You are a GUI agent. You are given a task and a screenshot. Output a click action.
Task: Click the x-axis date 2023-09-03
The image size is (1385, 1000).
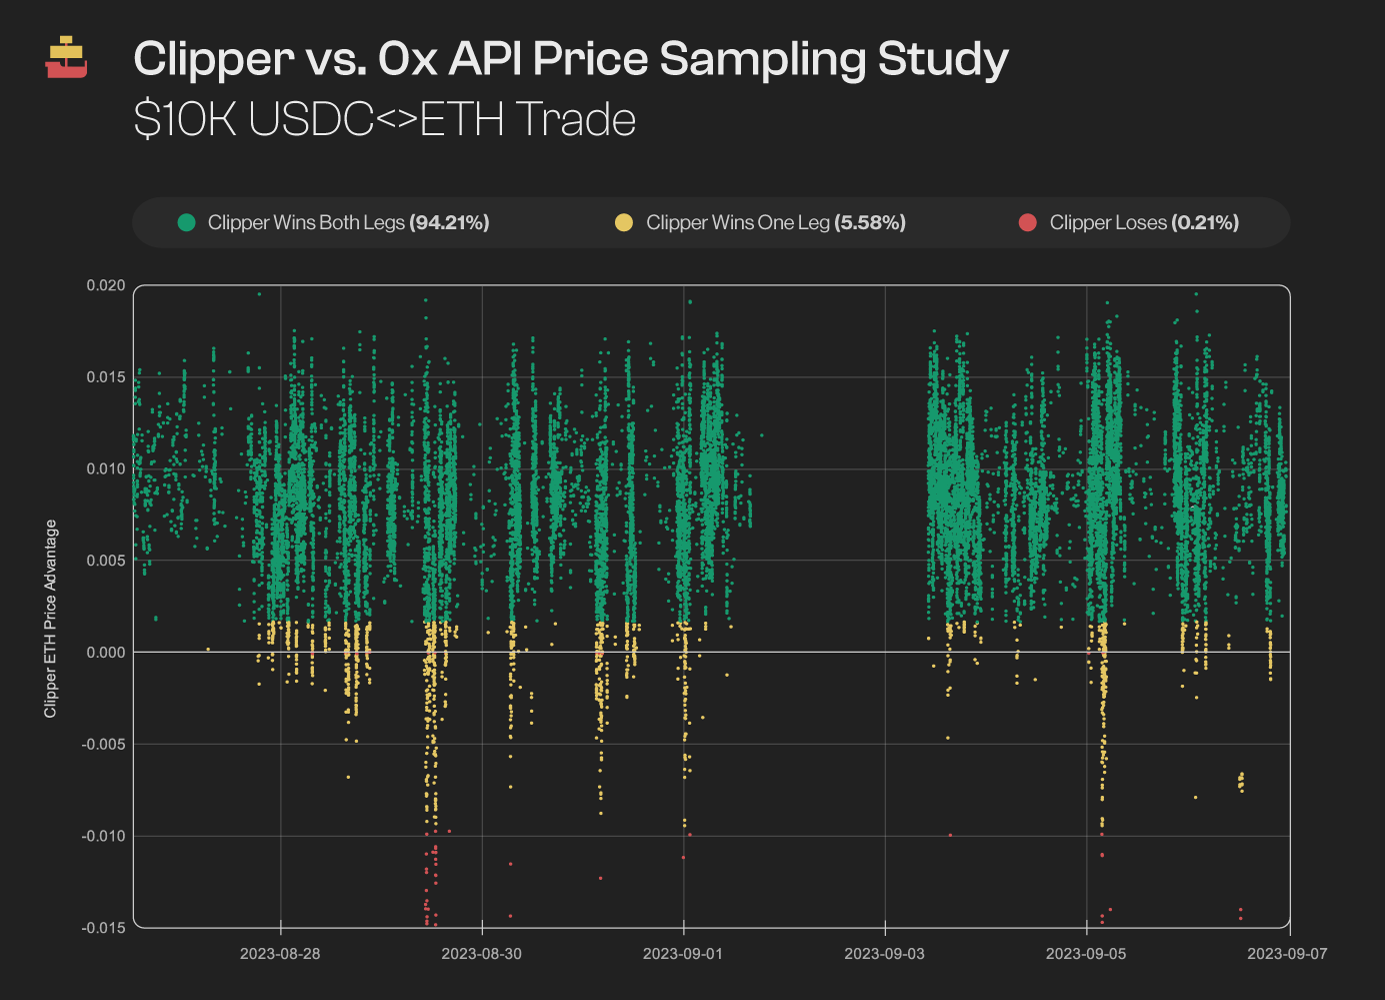(884, 954)
